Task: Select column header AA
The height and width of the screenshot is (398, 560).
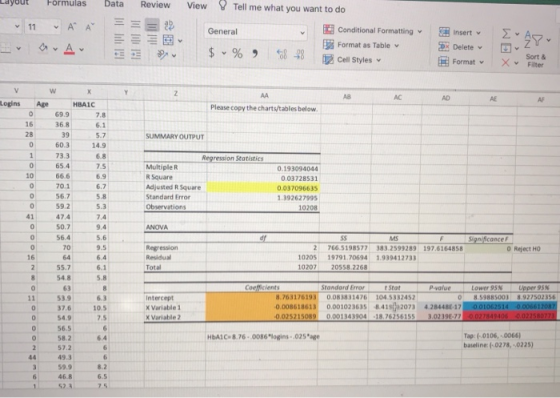Action: [x=264, y=95]
